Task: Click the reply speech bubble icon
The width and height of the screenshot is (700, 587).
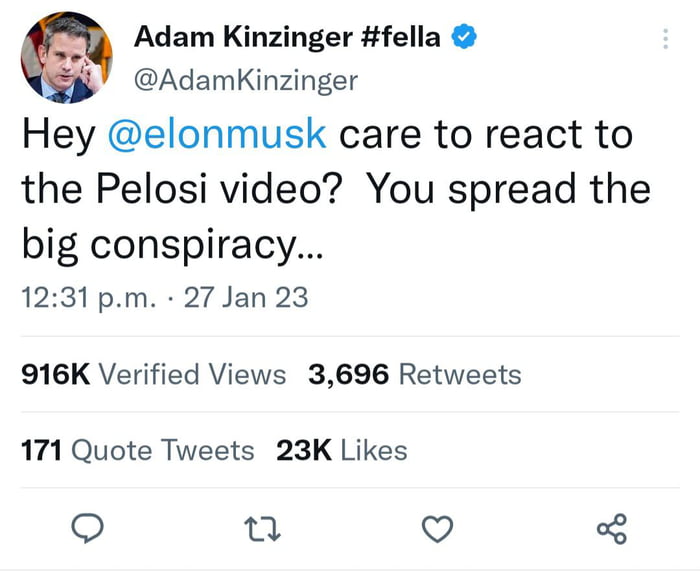Action: (89, 529)
